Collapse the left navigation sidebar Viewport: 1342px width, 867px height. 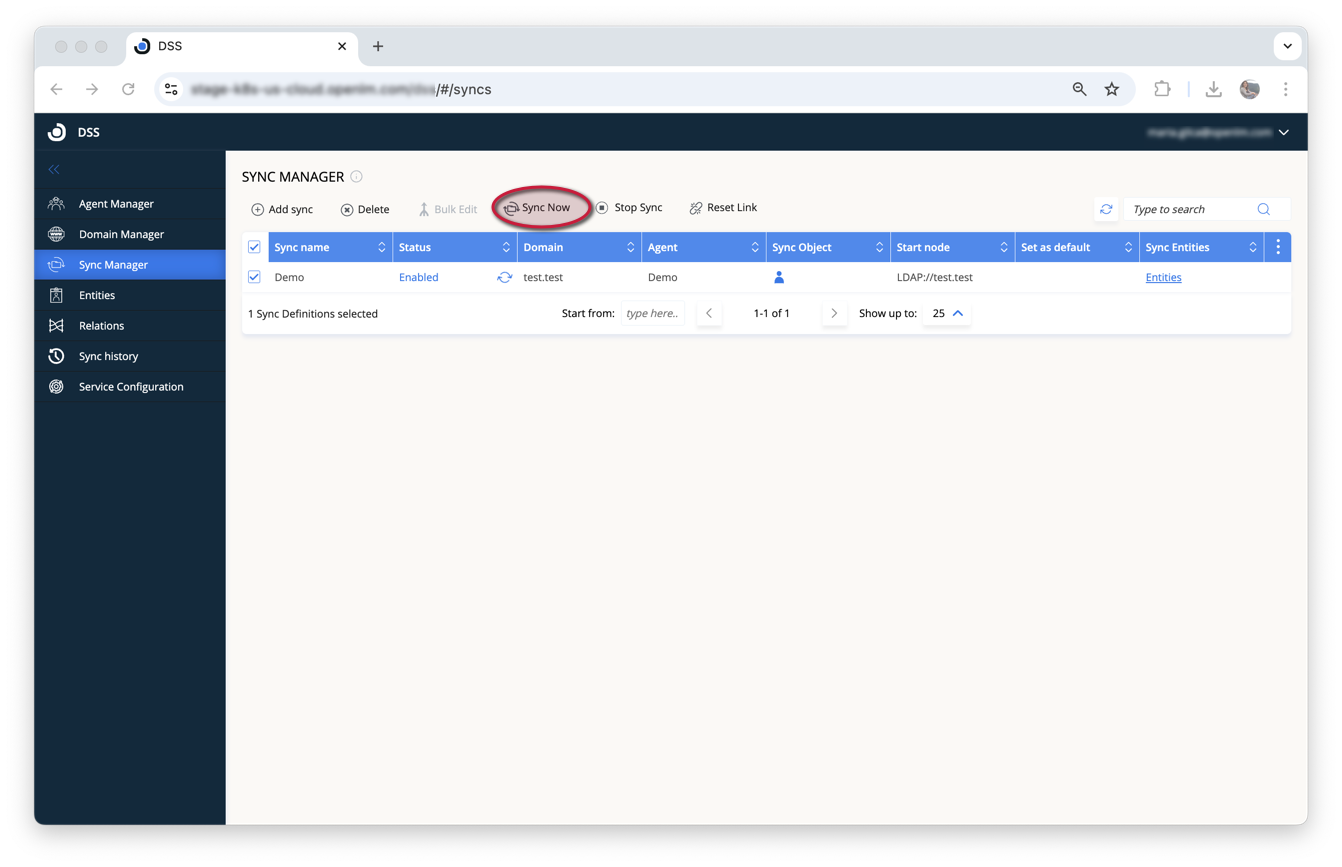click(54, 170)
